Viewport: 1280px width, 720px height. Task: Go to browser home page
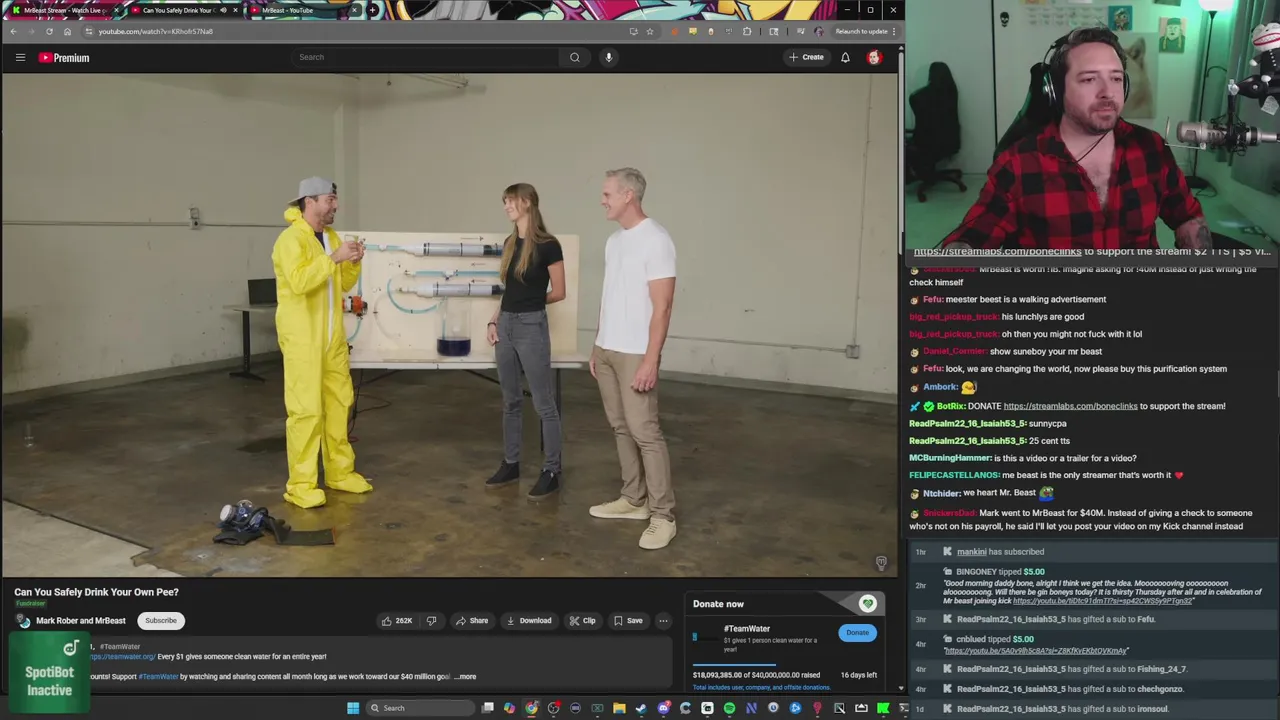[x=67, y=31]
